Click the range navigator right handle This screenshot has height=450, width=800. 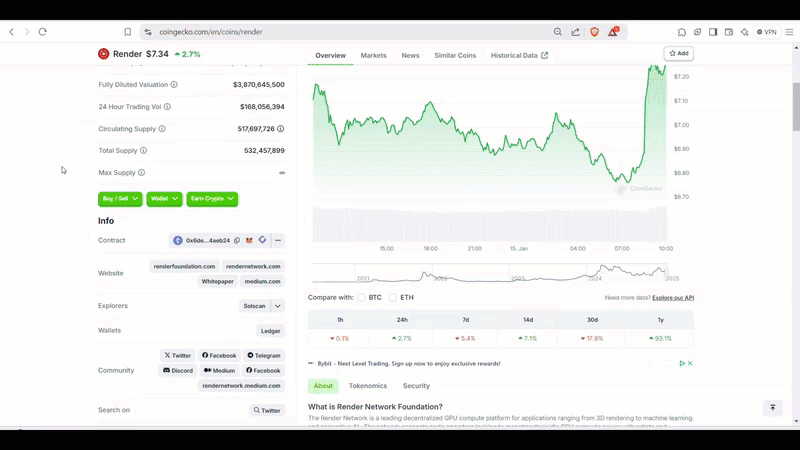pyautogui.click(x=666, y=273)
